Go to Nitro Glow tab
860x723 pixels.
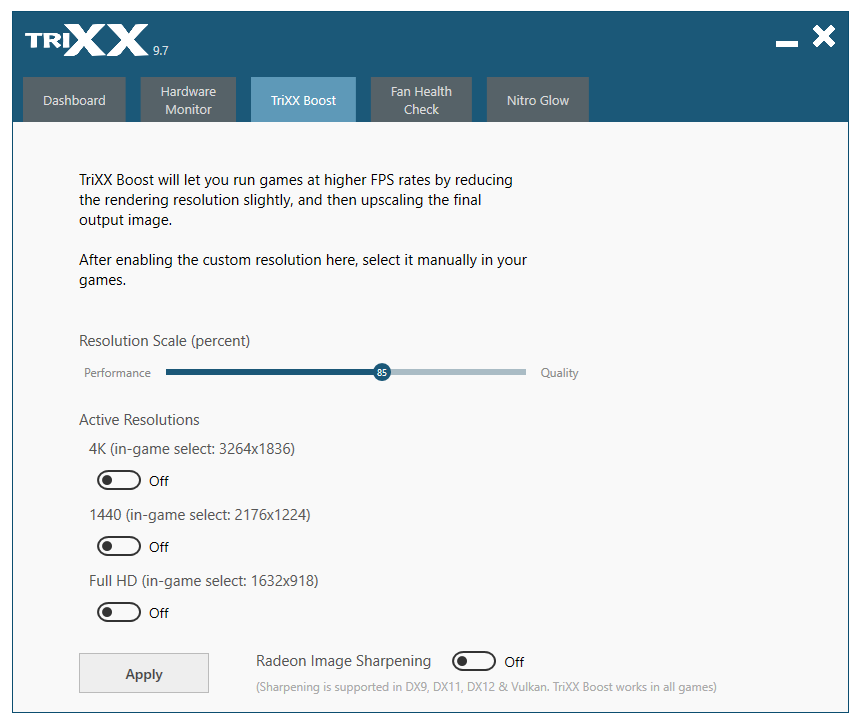click(x=538, y=100)
